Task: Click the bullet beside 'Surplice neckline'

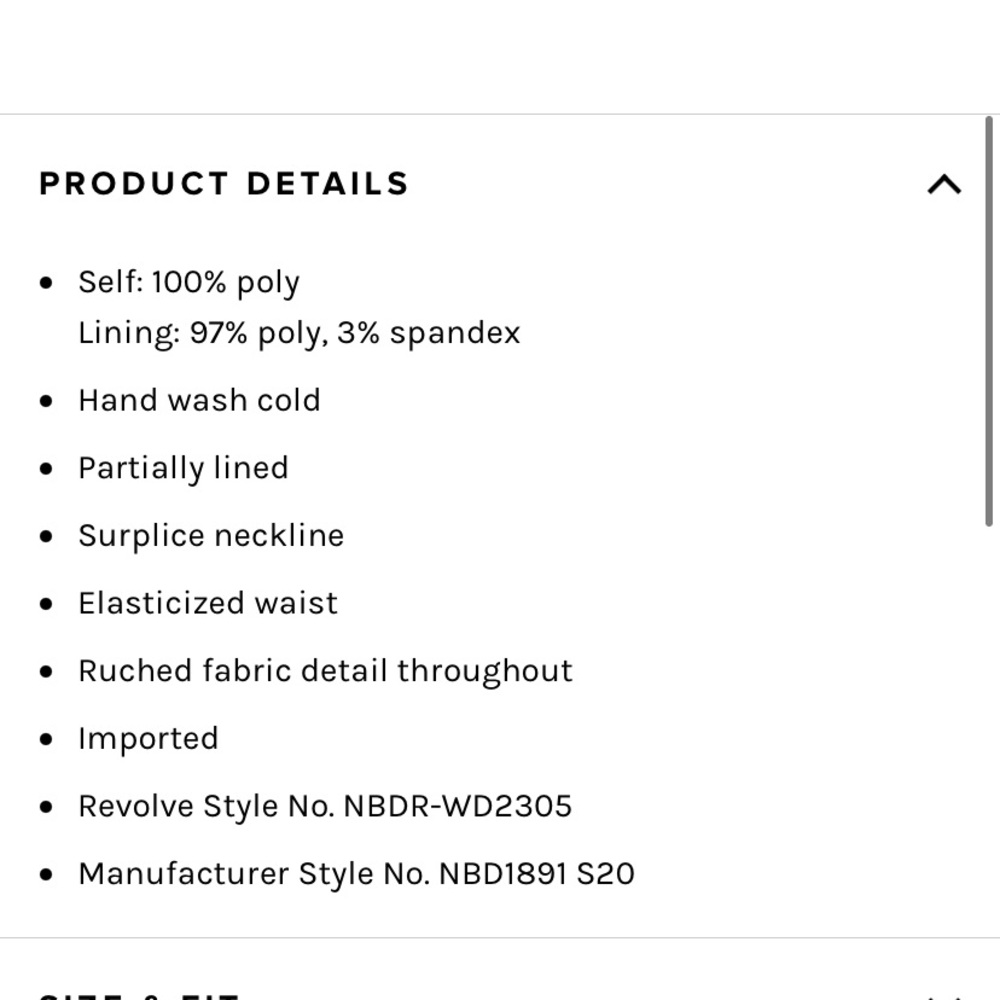Action: (x=46, y=536)
